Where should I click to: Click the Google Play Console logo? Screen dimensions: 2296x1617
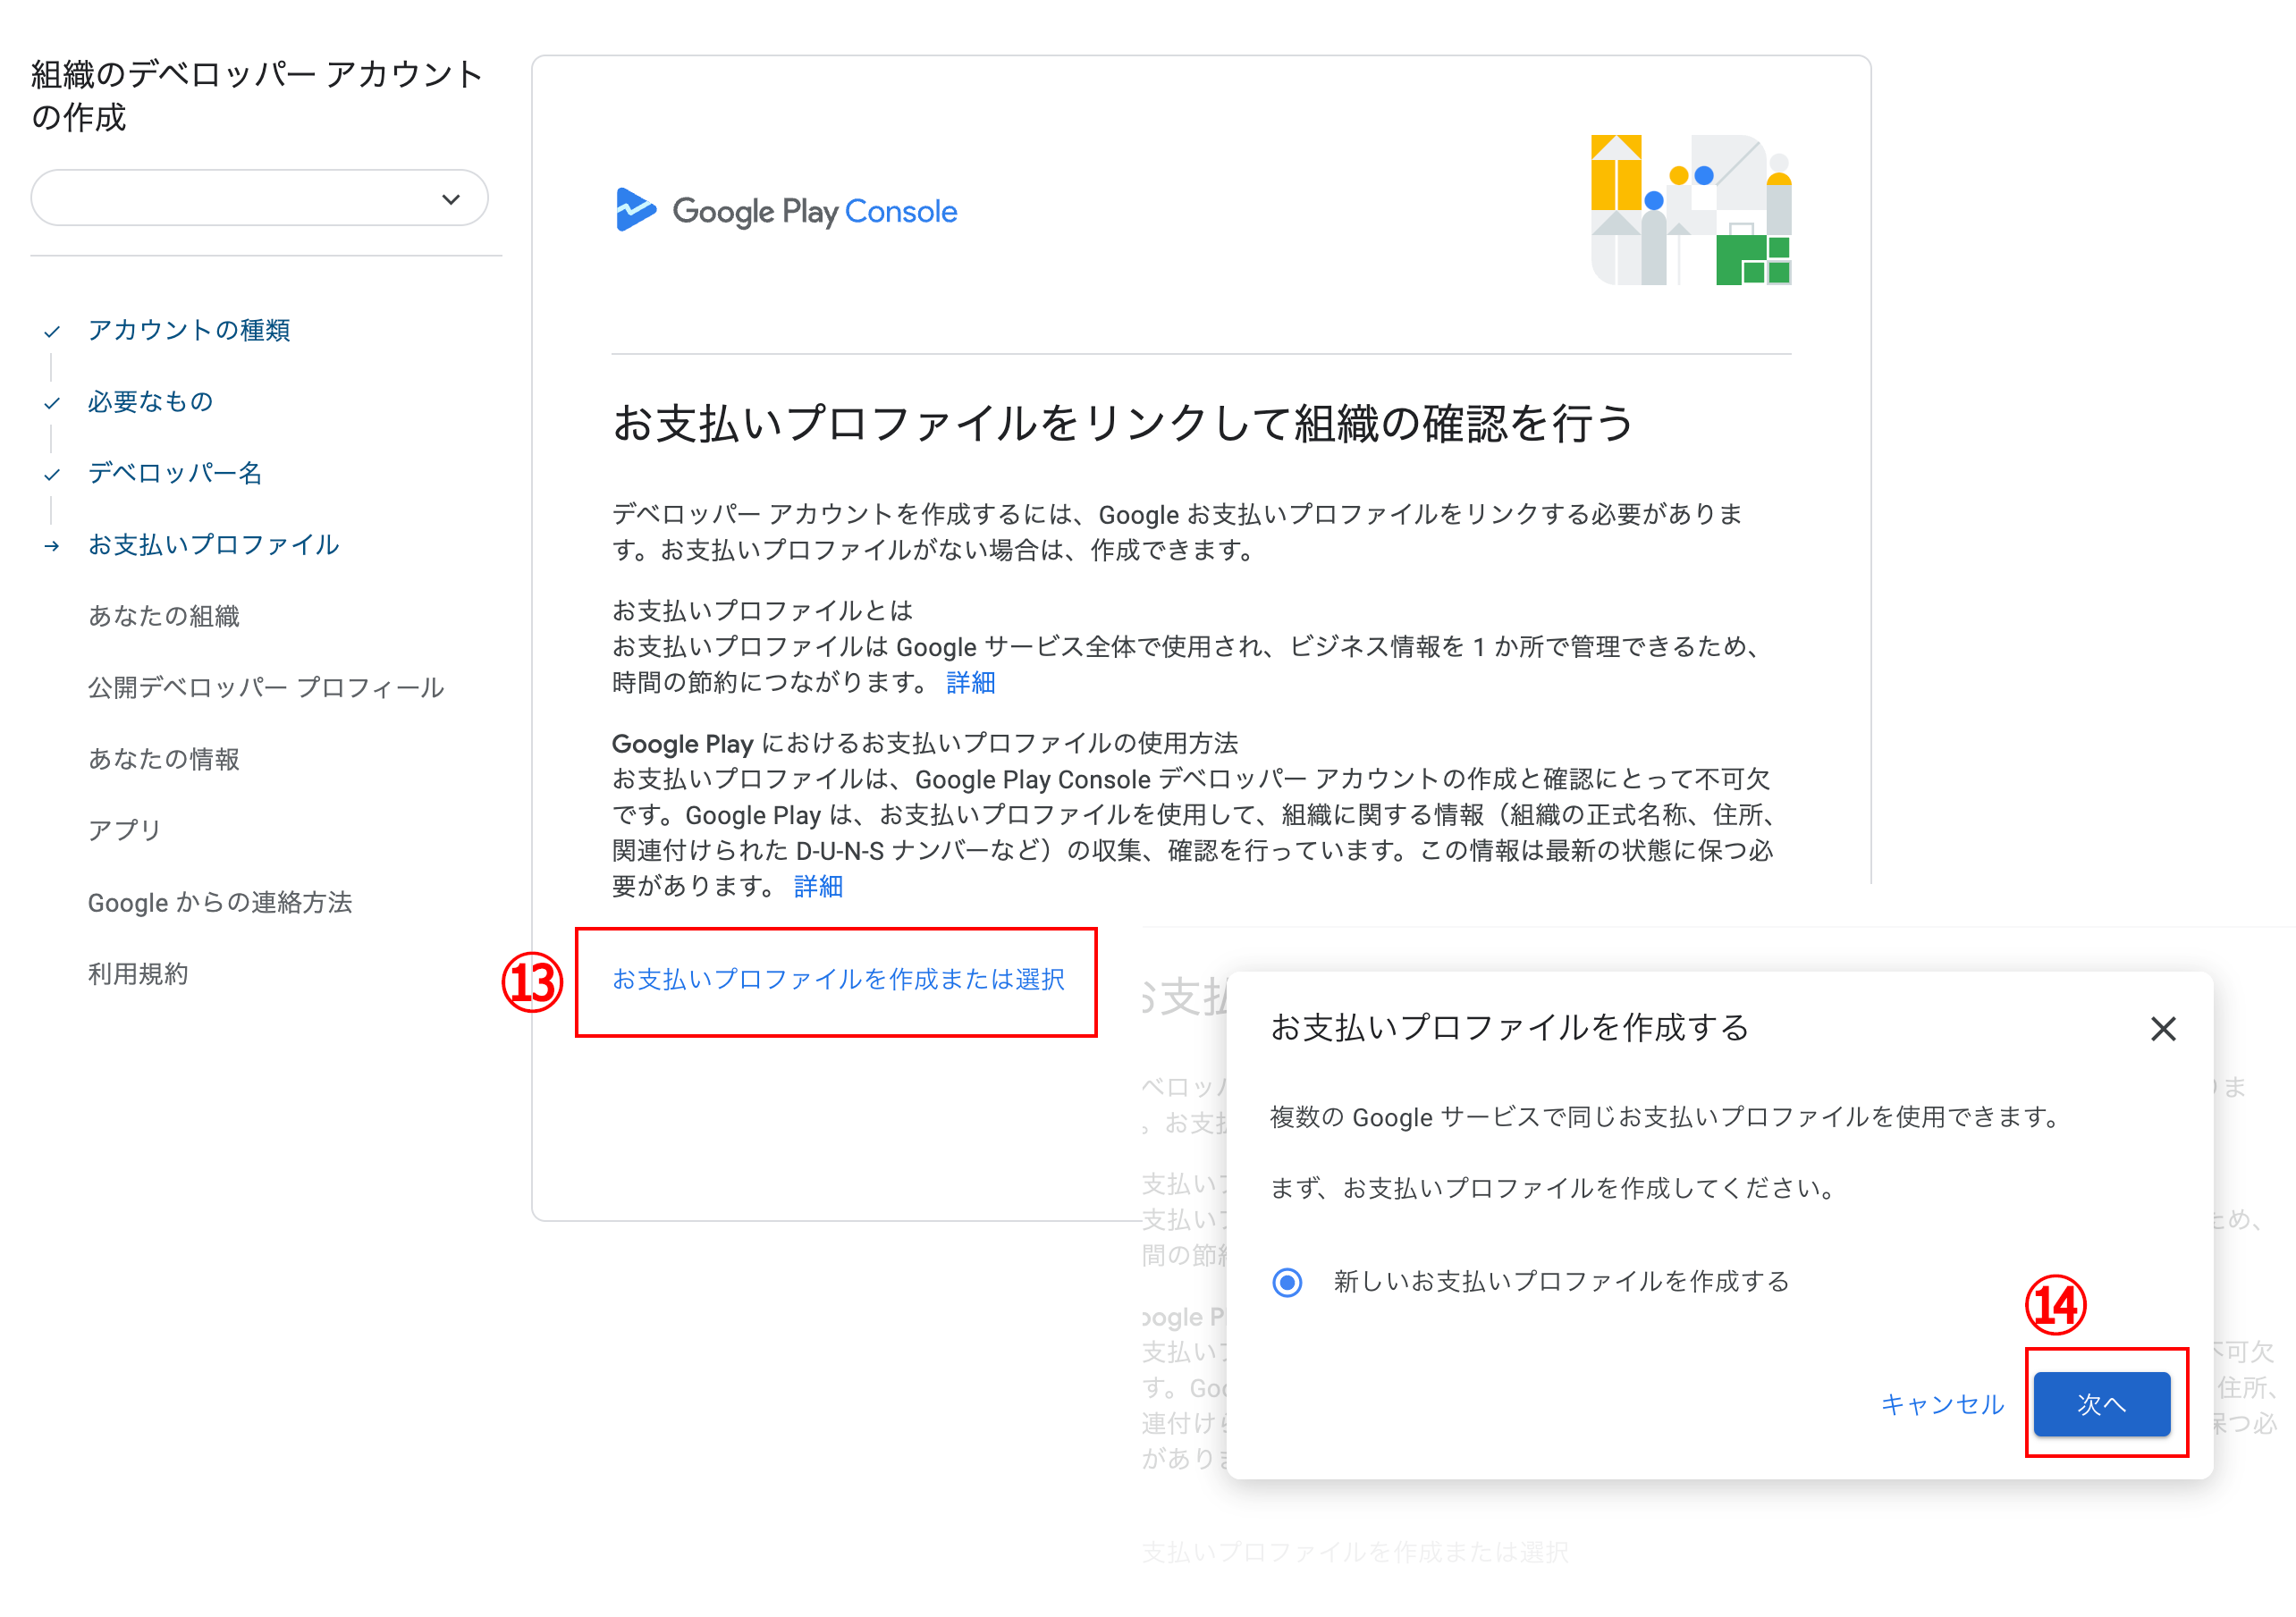pyautogui.click(x=786, y=211)
